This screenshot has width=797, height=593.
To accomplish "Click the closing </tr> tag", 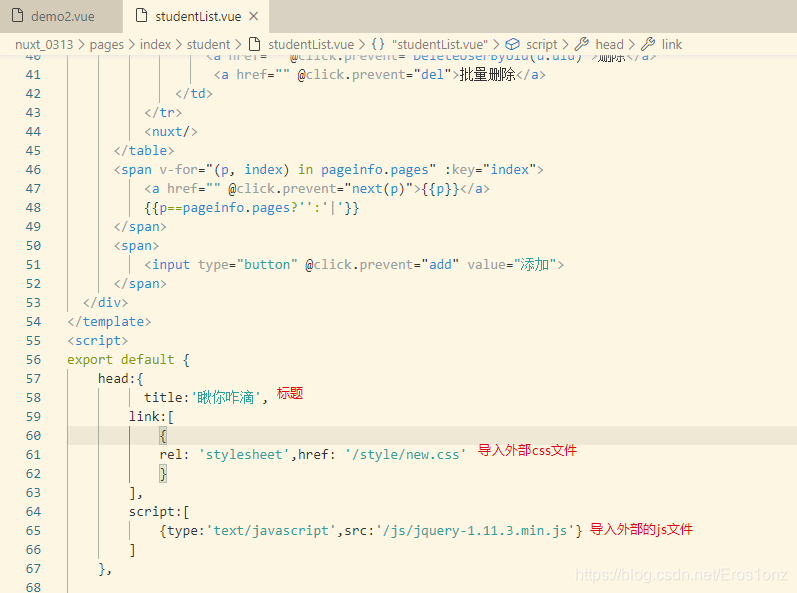I will point(163,112).
